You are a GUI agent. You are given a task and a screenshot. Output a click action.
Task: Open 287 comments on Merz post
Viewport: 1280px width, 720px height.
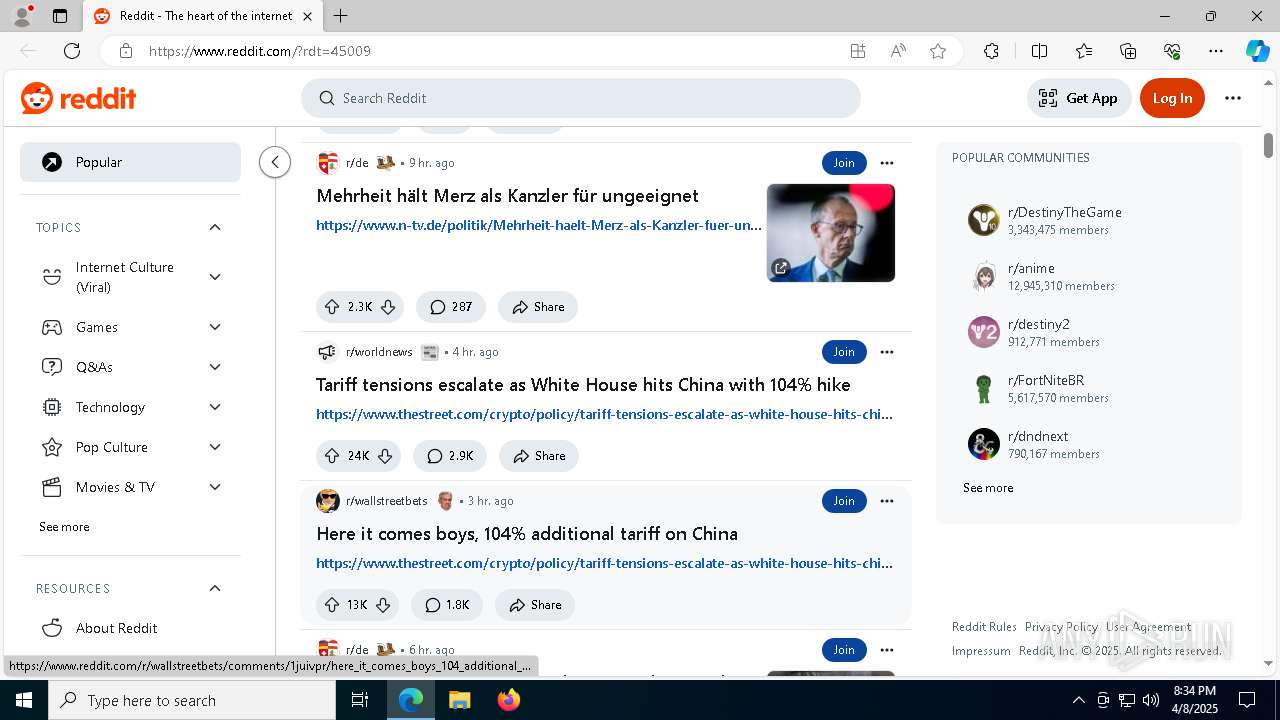click(451, 307)
